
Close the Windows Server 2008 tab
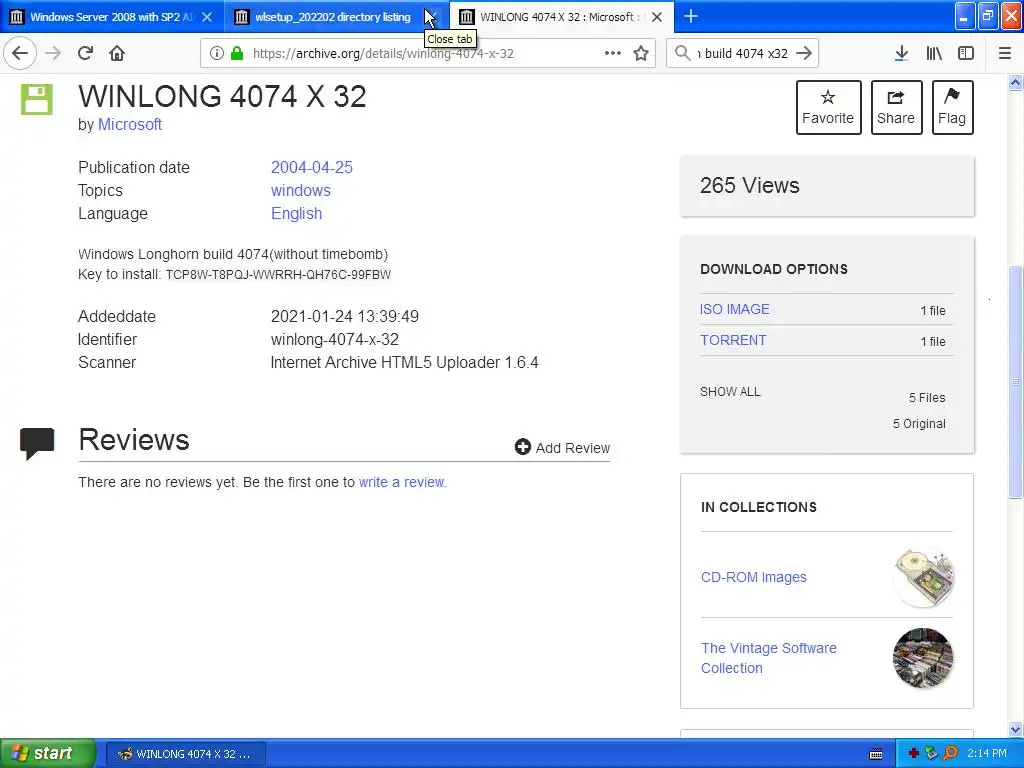tap(206, 16)
